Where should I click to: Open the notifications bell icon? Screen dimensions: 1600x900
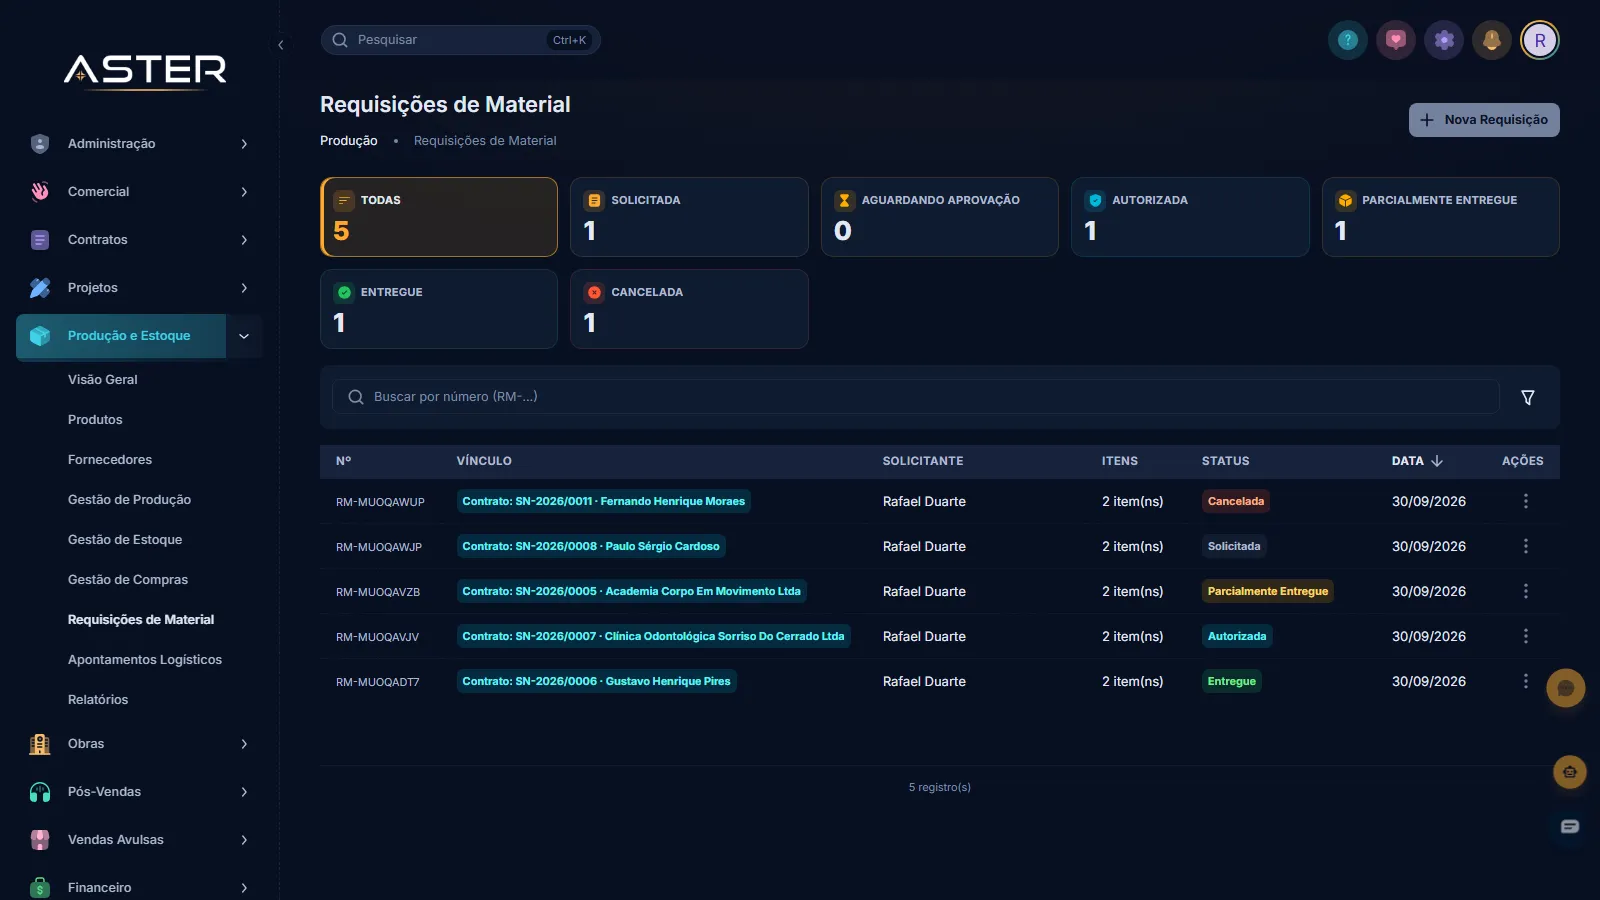(1492, 40)
